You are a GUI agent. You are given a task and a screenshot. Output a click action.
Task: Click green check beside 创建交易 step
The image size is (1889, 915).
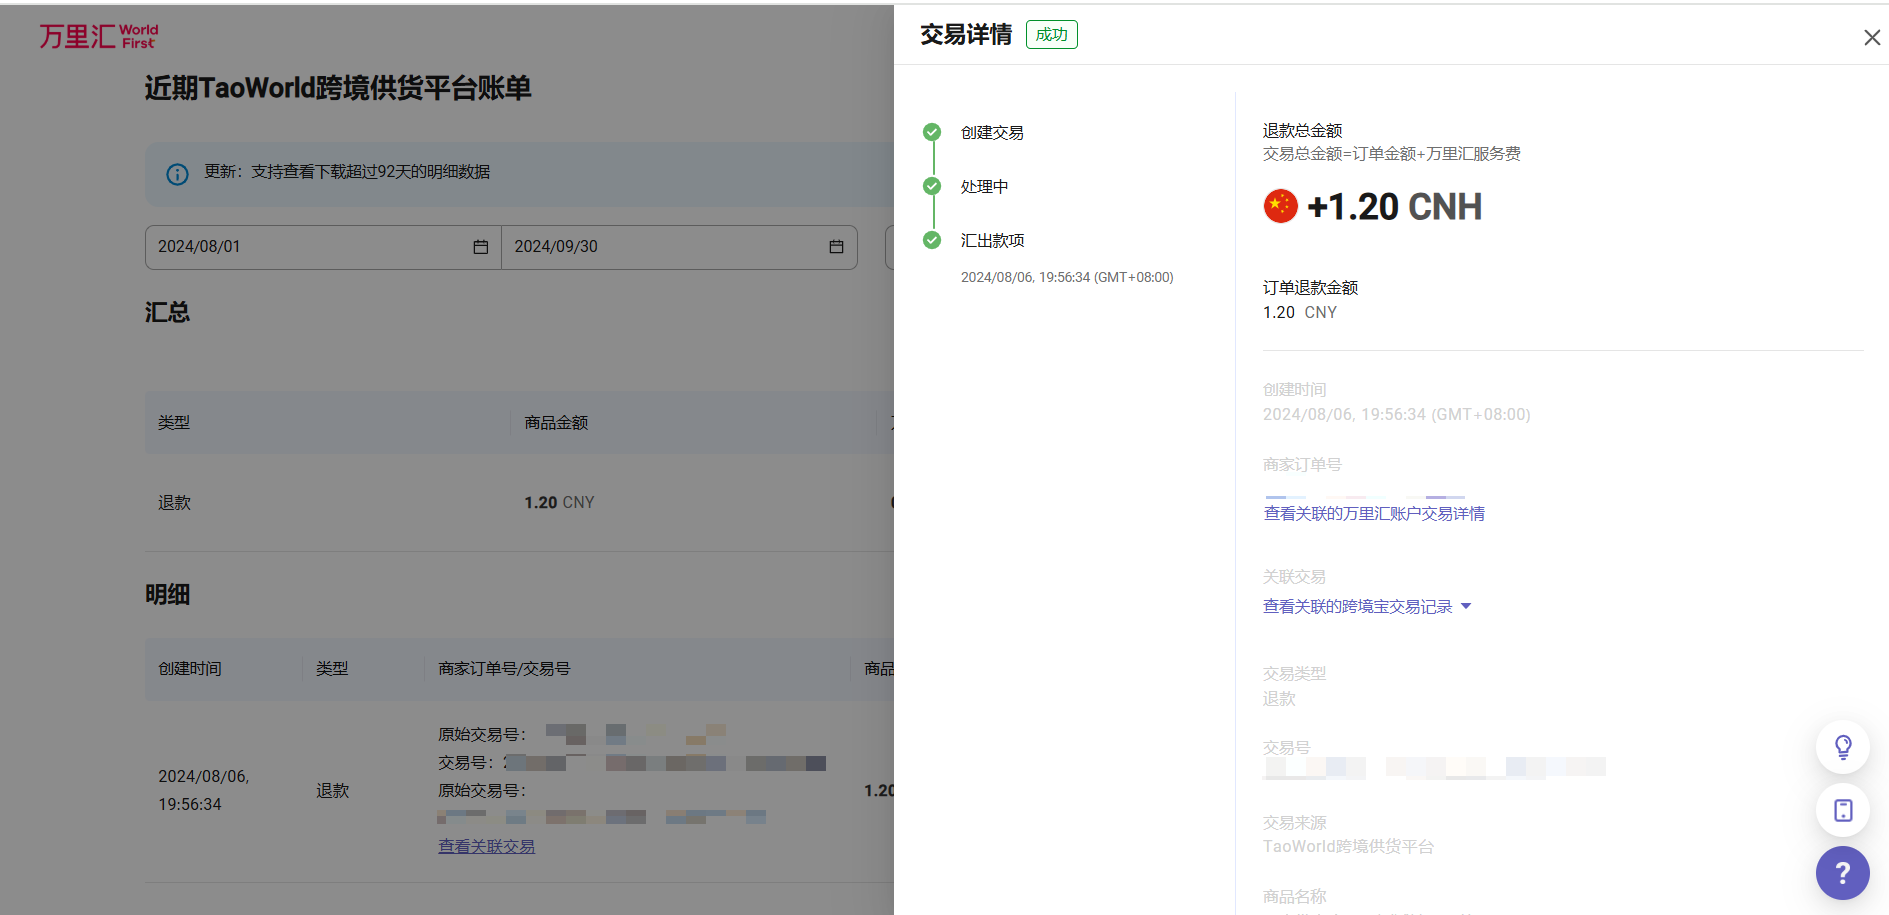[932, 132]
